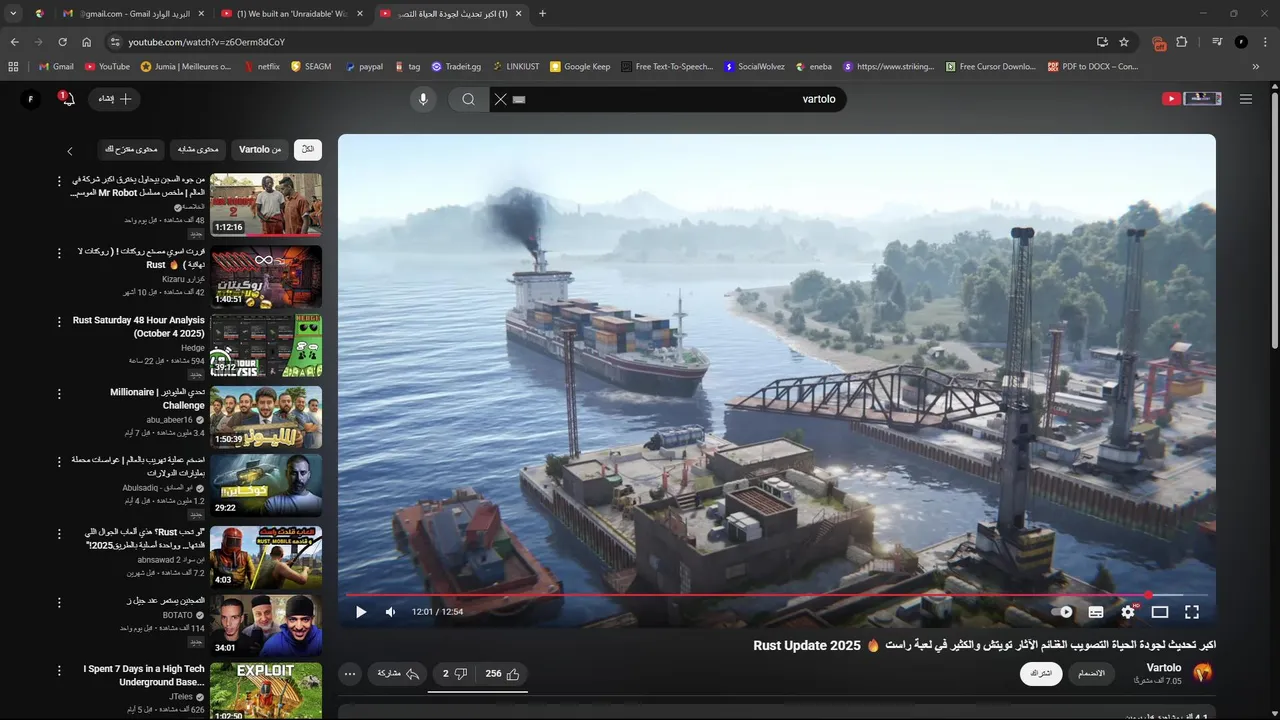
Task: Play the video with the play button
Action: tap(361, 612)
